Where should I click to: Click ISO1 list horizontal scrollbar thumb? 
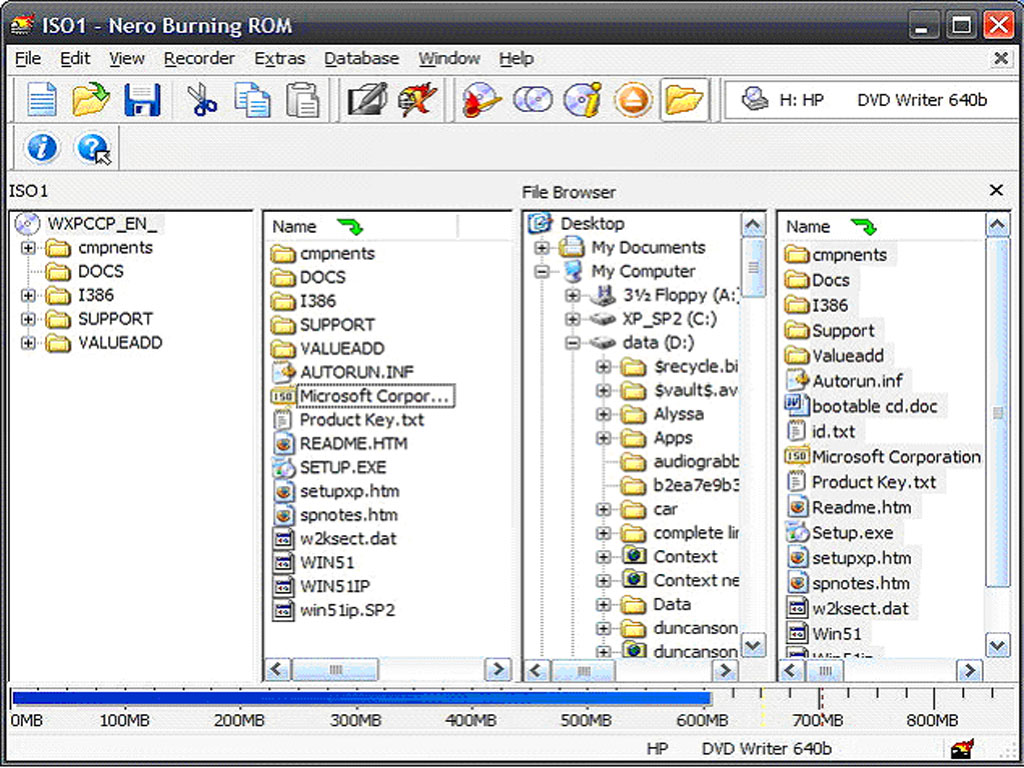coord(335,670)
